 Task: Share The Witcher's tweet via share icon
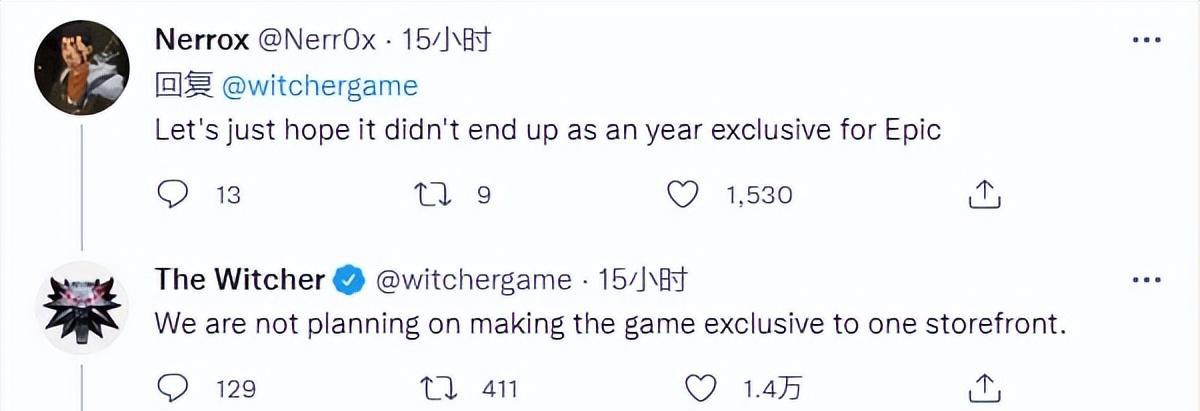click(985, 387)
